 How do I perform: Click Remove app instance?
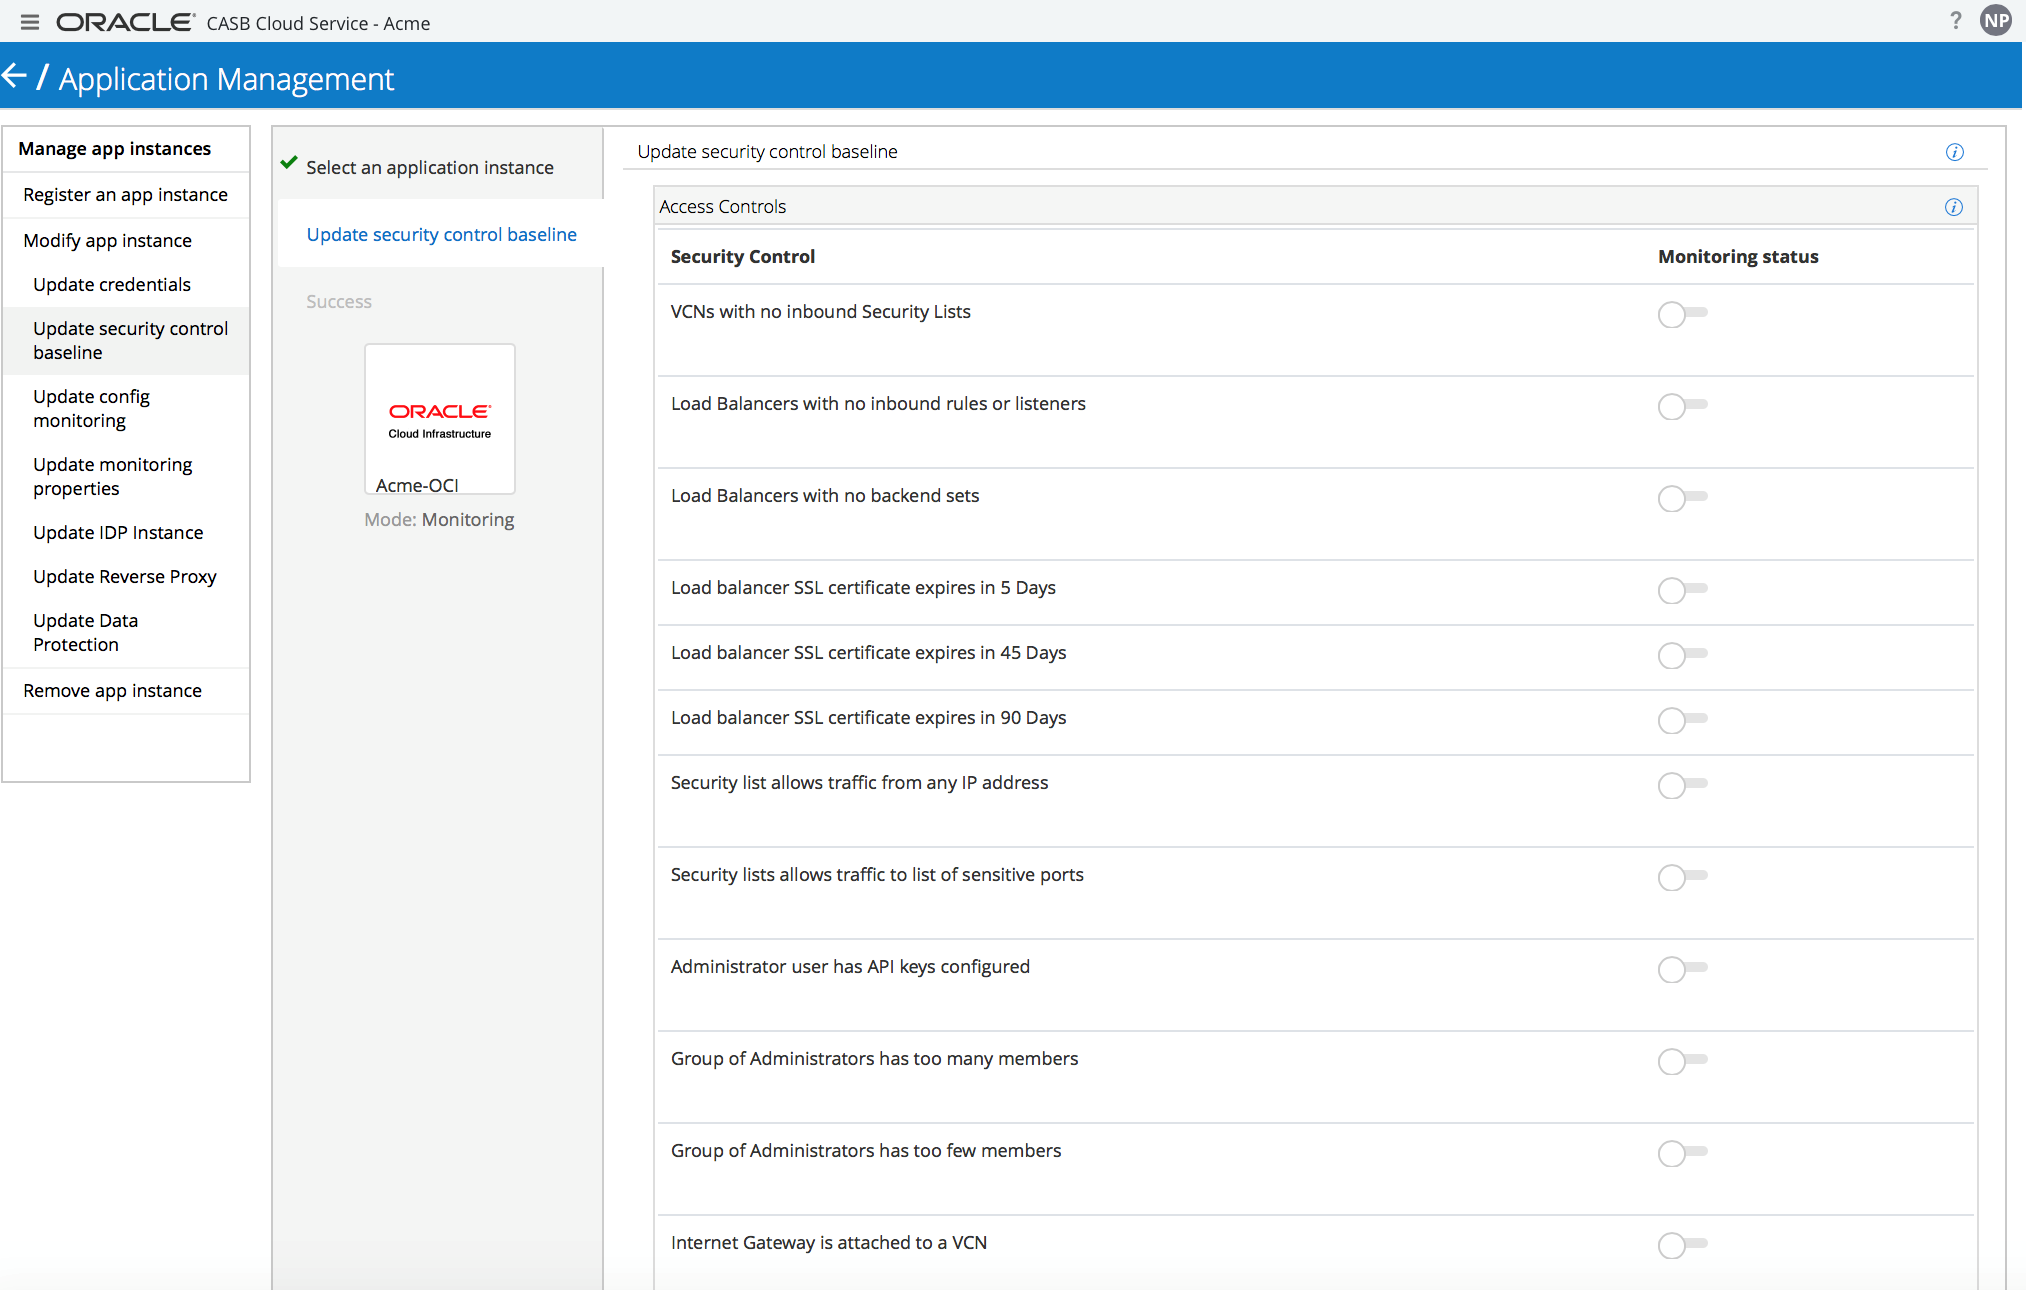coord(112,691)
